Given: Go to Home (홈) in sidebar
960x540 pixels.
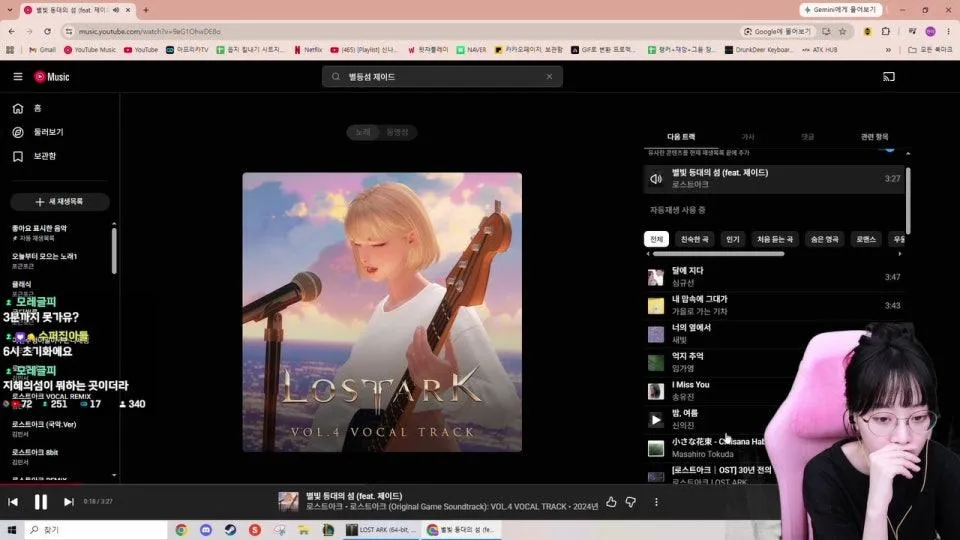Looking at the screenshot, I should coord(28,108).
